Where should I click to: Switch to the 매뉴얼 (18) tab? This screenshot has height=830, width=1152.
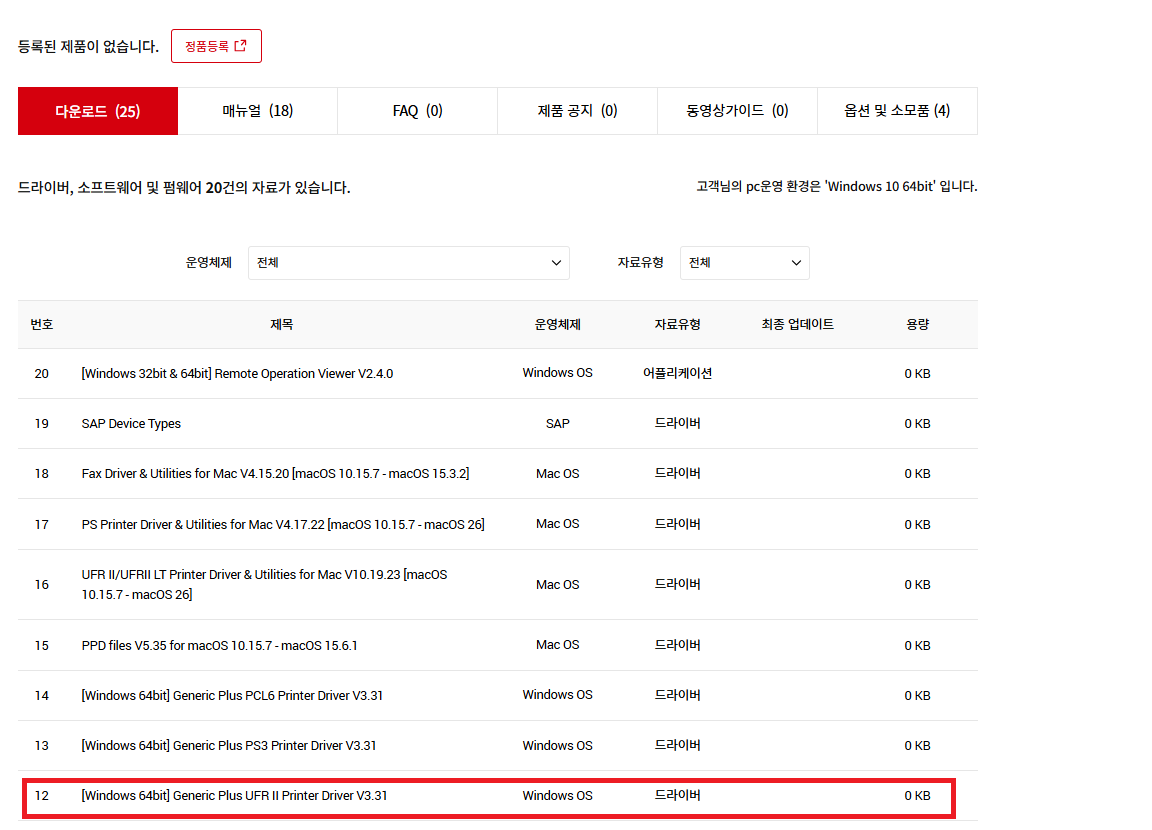[x=258, y=111]
